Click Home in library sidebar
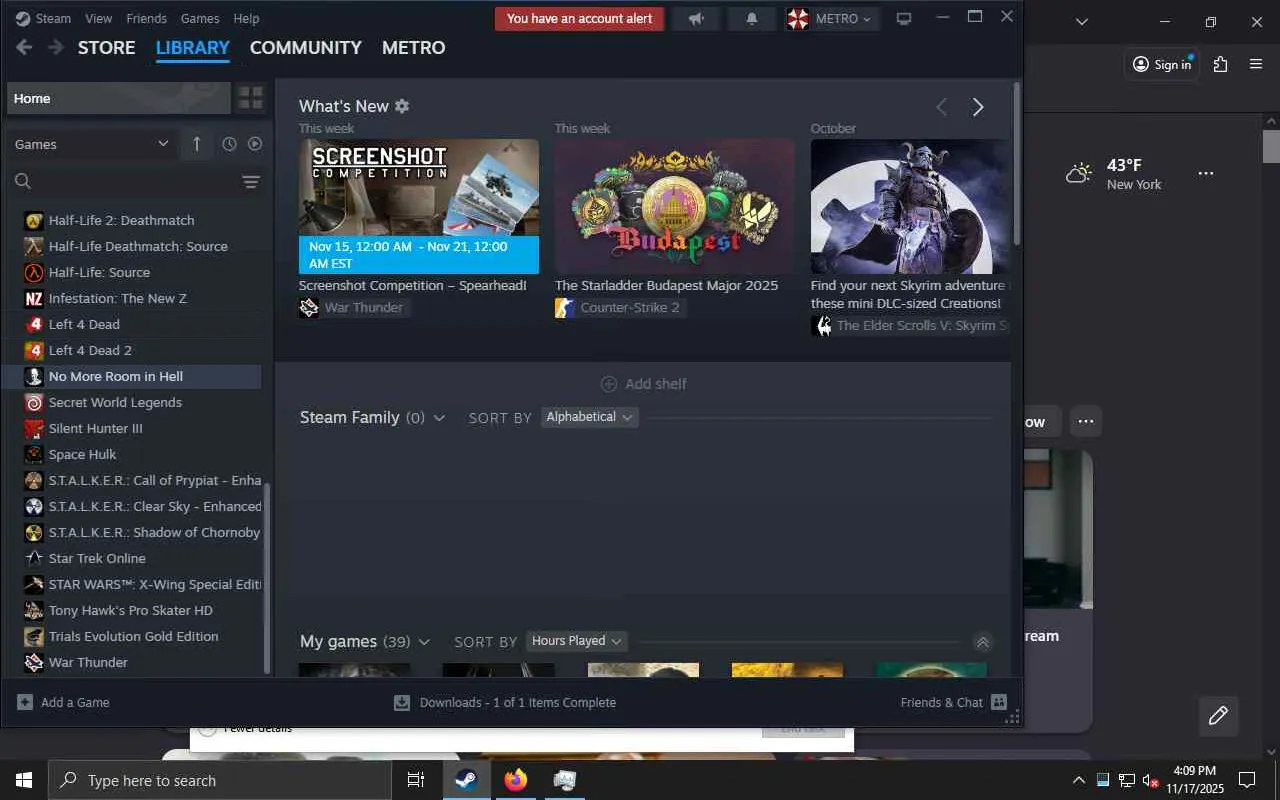Screen dimensions: 1280x800 coord(119,98)
